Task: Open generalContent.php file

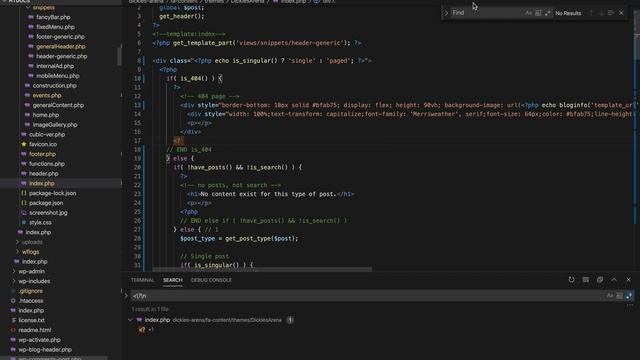Action: click(58, 105)
